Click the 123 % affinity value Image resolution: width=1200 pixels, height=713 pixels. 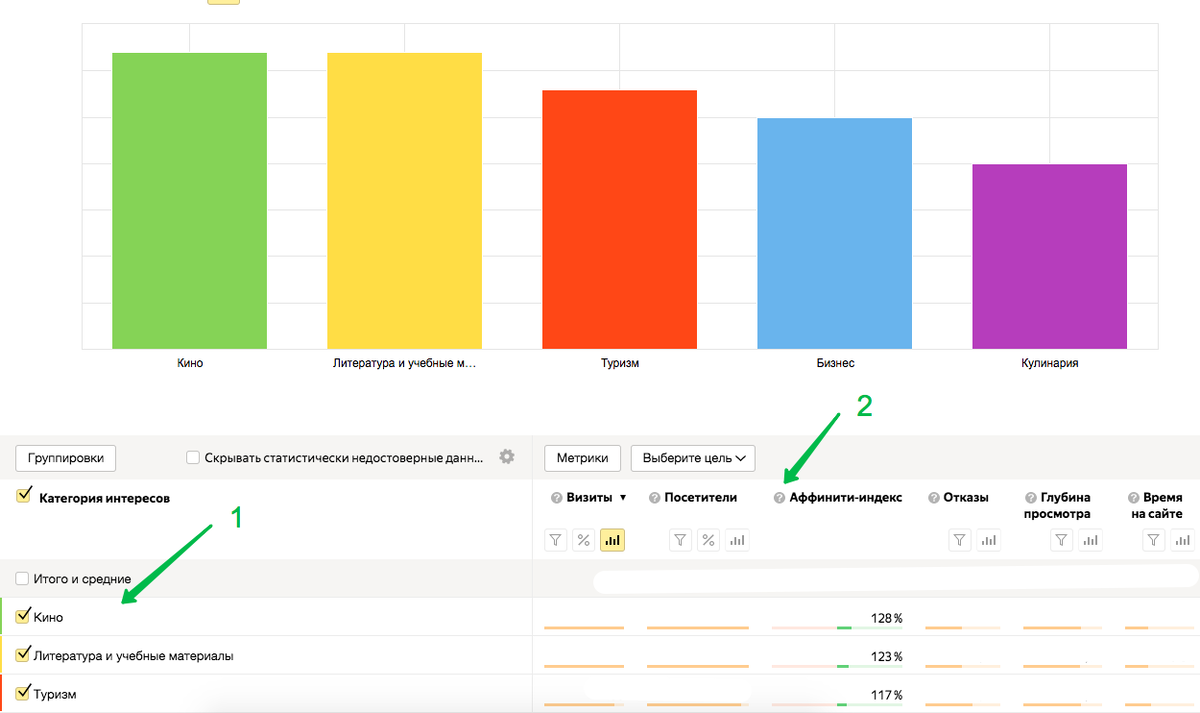(x=887, y=656)
